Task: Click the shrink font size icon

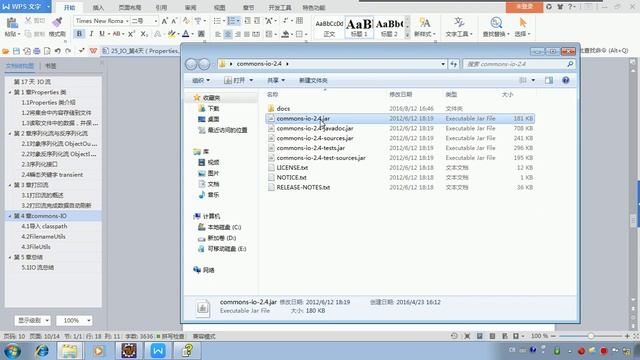Action: tap(174, 21)
